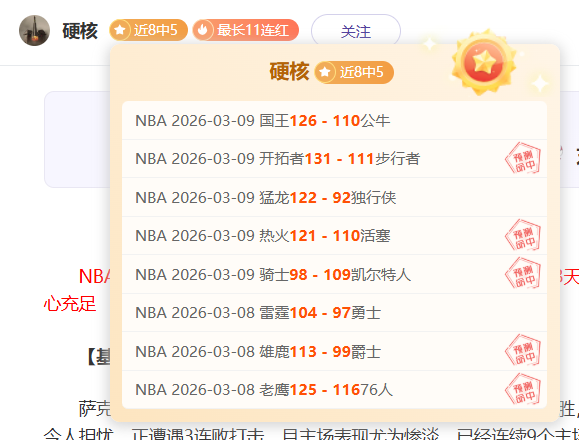Viewport: 579px width, 440px height.
Task: Select row 国王126 - 110公牛
Action: tap(335, 121)
